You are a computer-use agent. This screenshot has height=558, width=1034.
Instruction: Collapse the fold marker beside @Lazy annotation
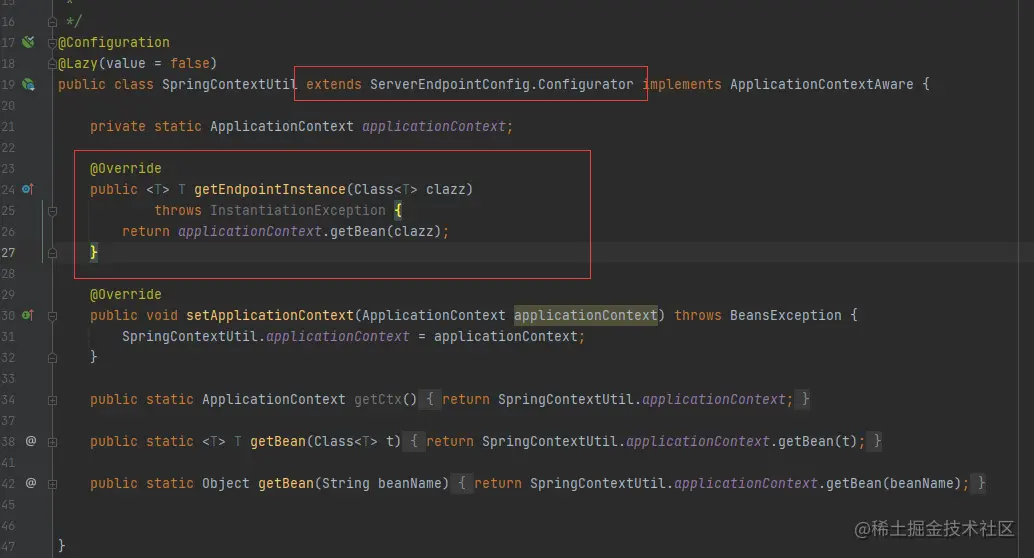pos(52,64)
